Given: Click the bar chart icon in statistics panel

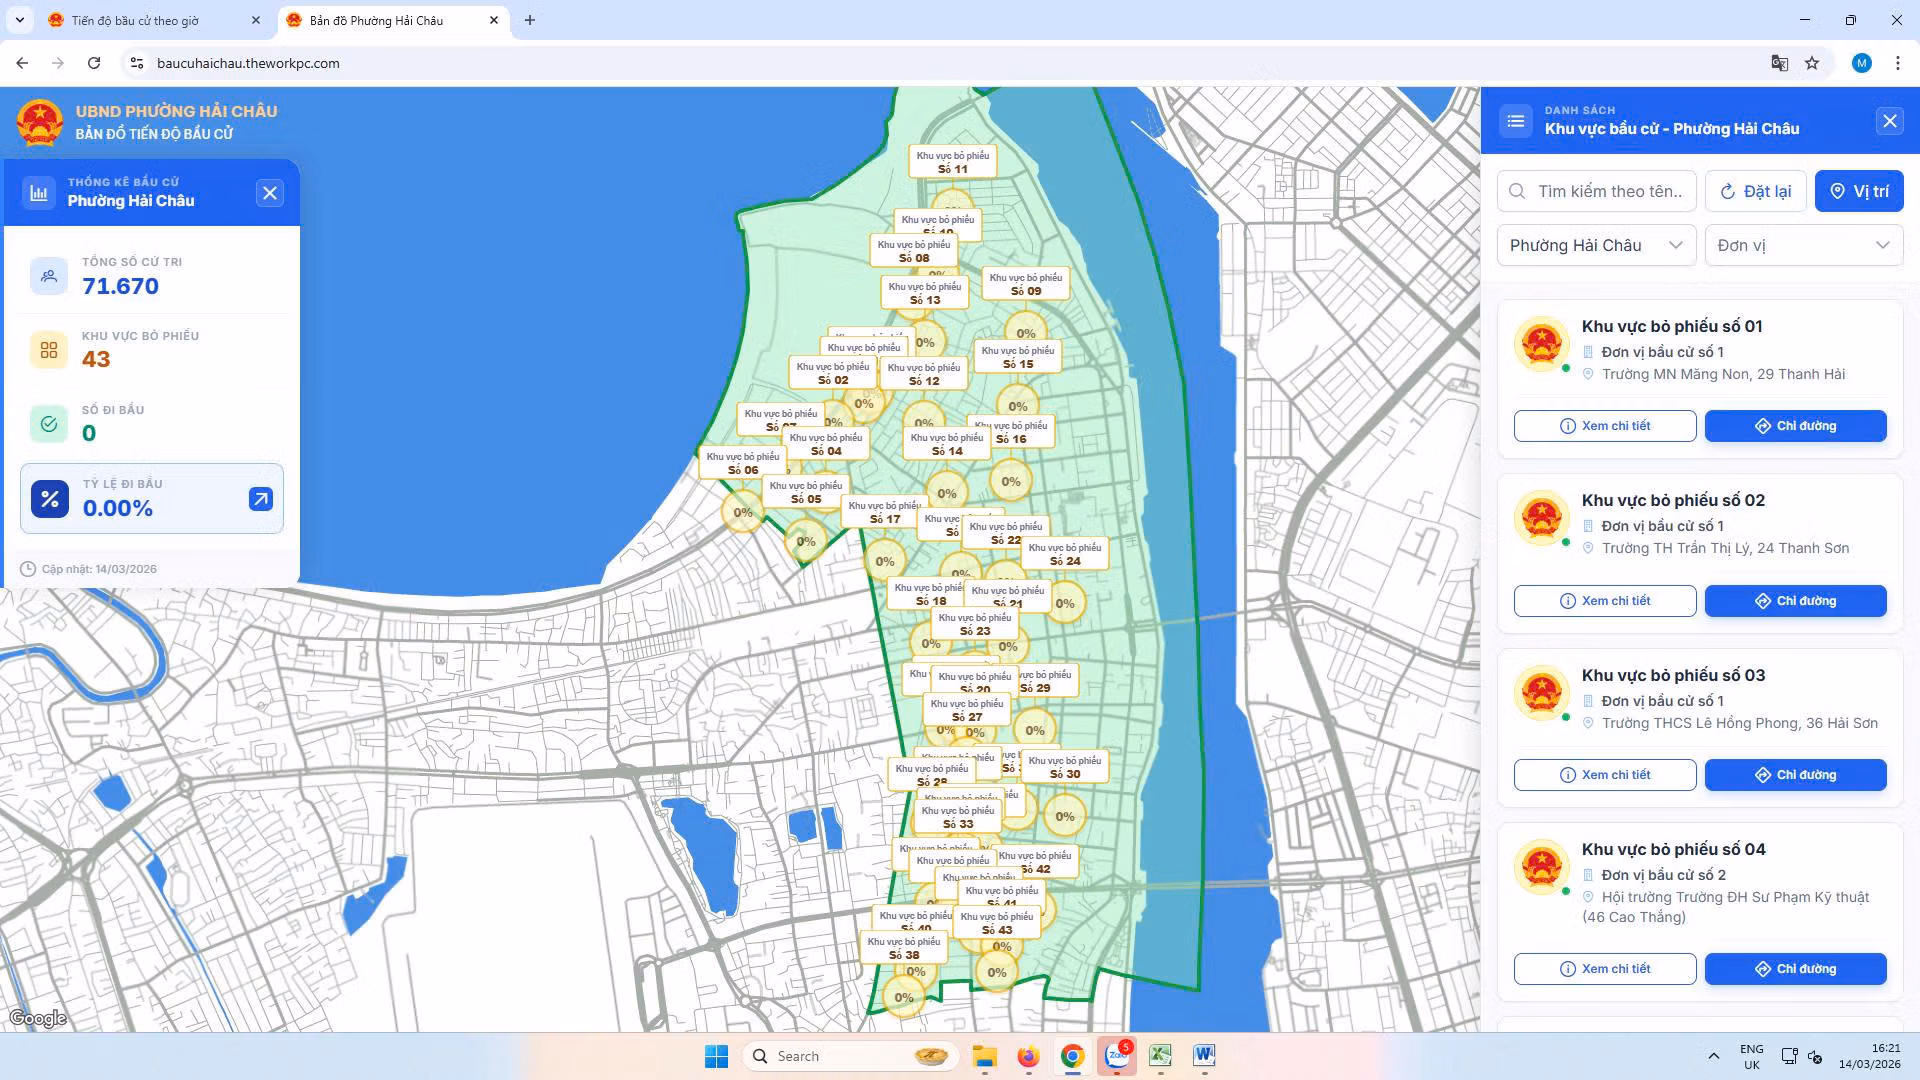Looking at the screenshot, I should click(x=39, y=193).
